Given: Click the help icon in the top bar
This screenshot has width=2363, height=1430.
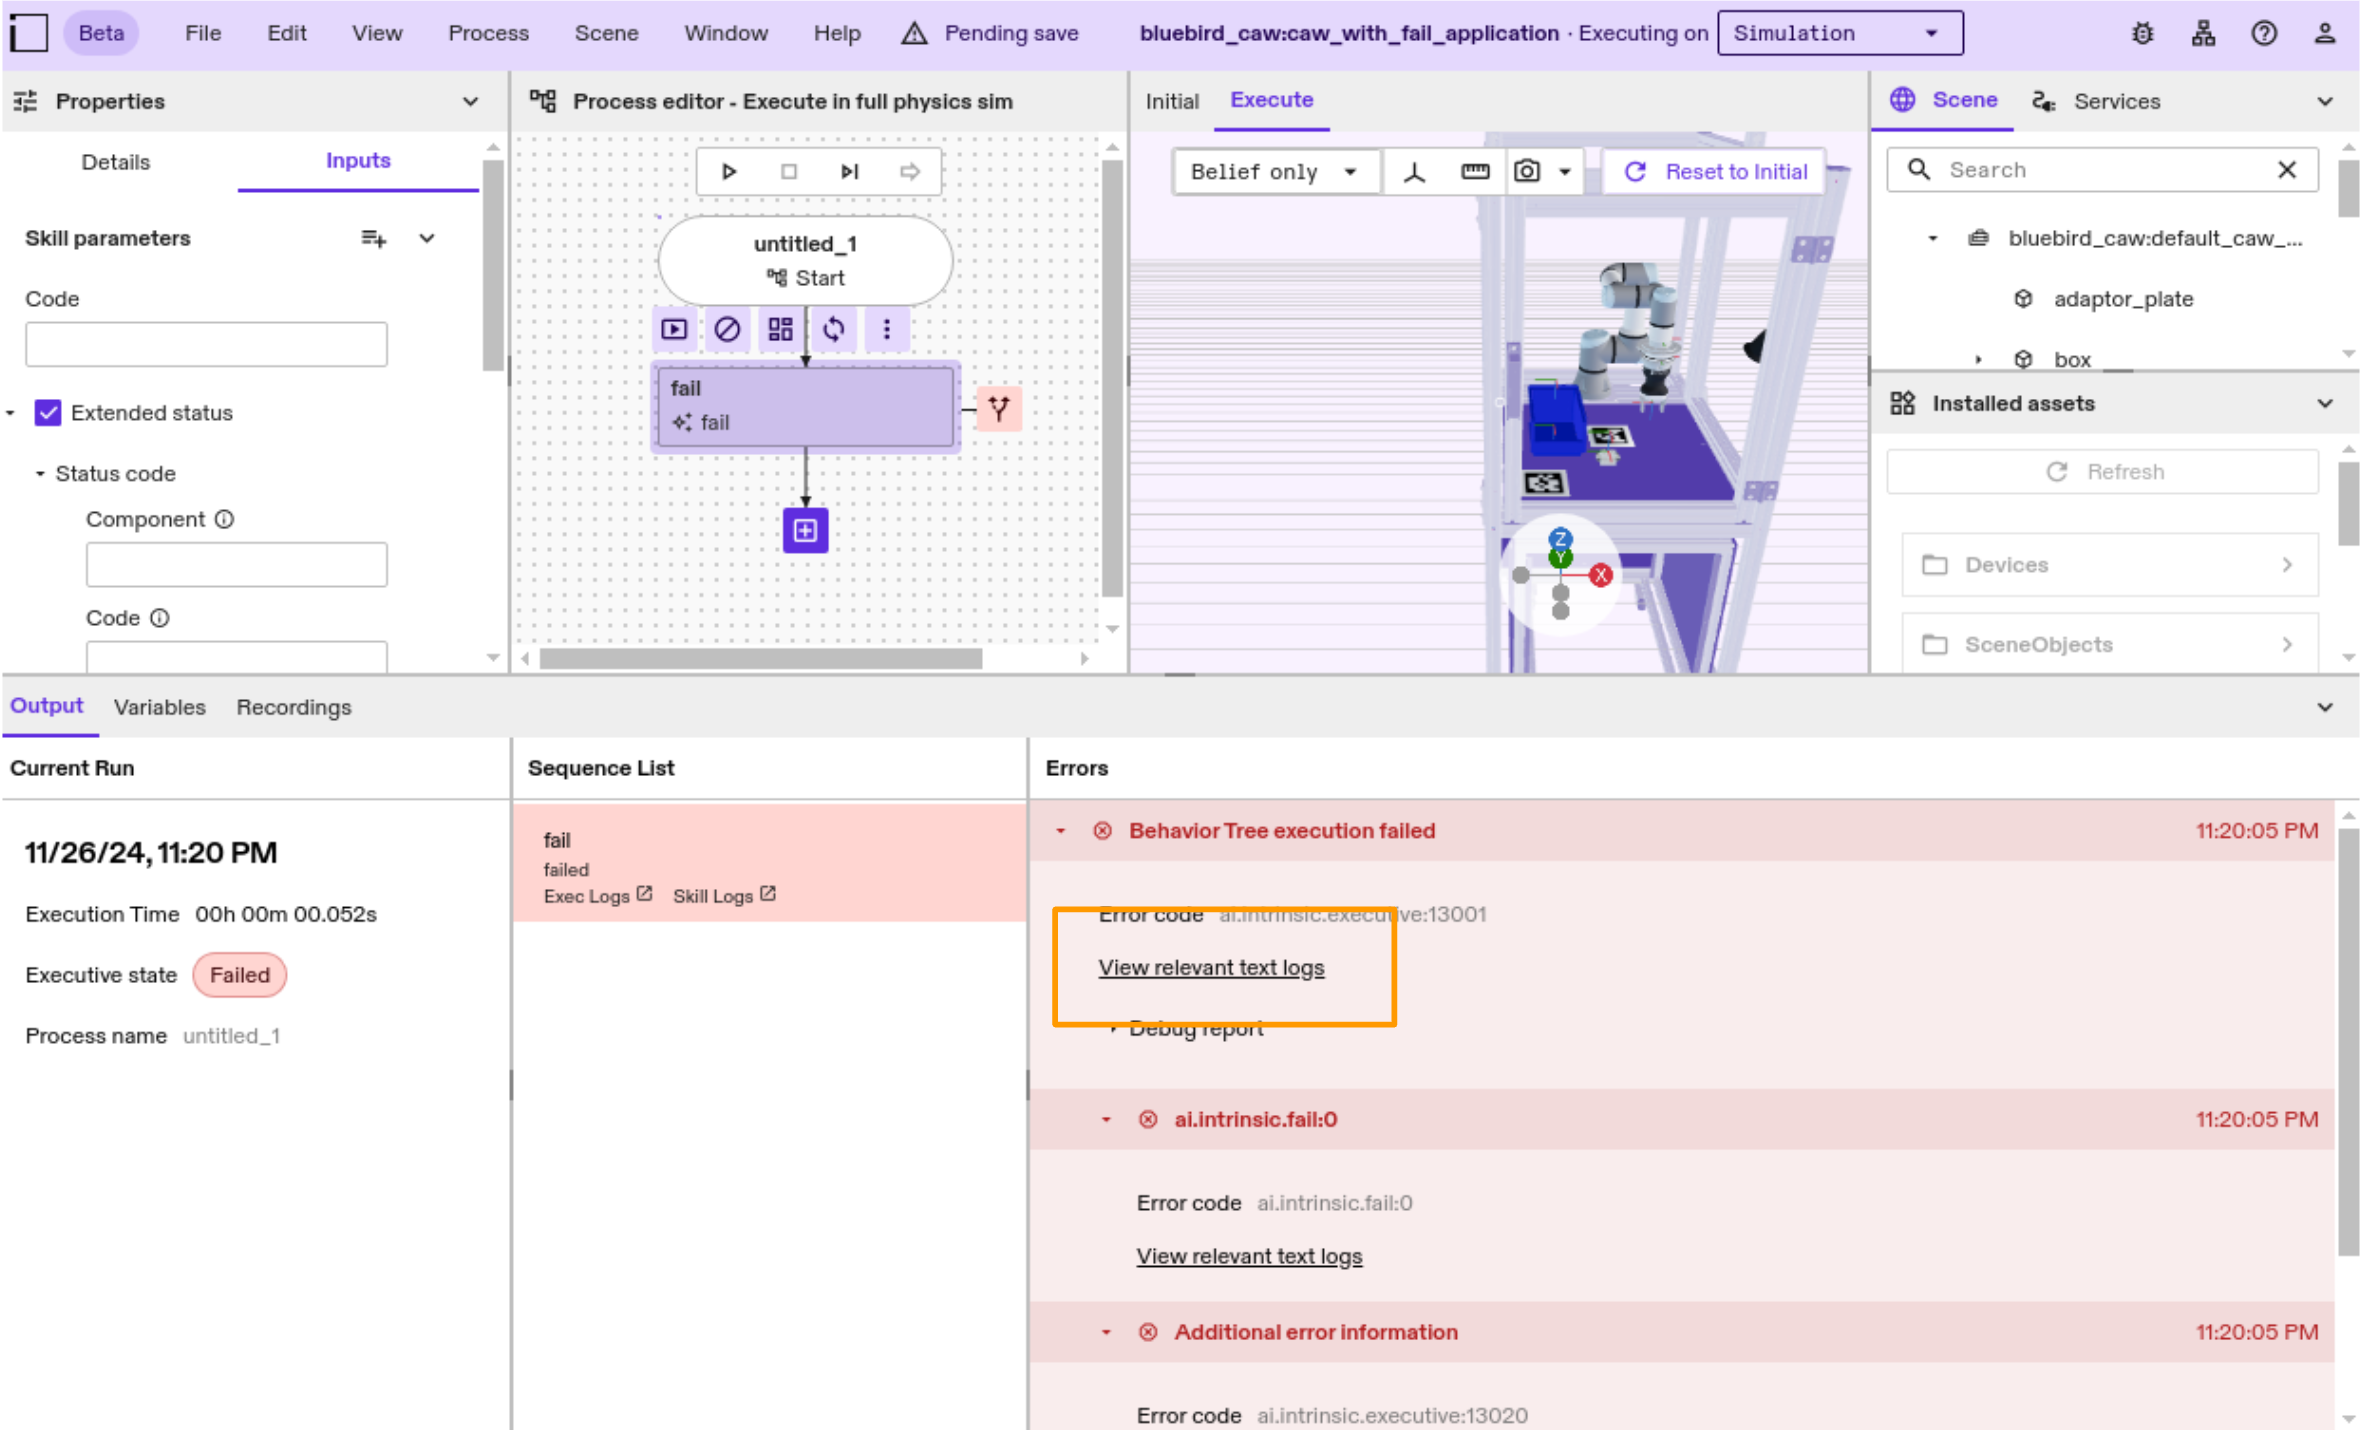Looking at the screenshot, I should [x=2264, y=32].
